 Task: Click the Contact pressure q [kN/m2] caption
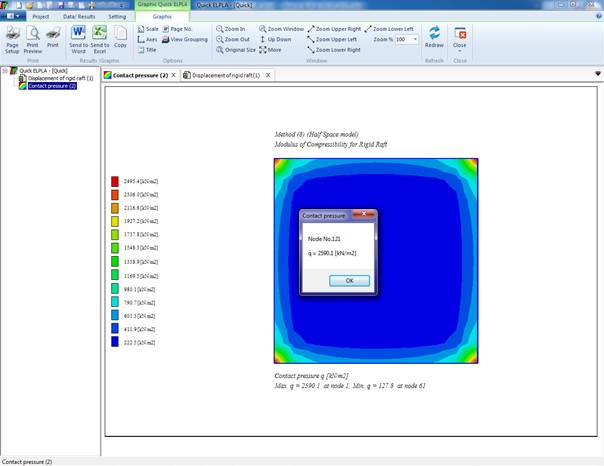(311, 375)
